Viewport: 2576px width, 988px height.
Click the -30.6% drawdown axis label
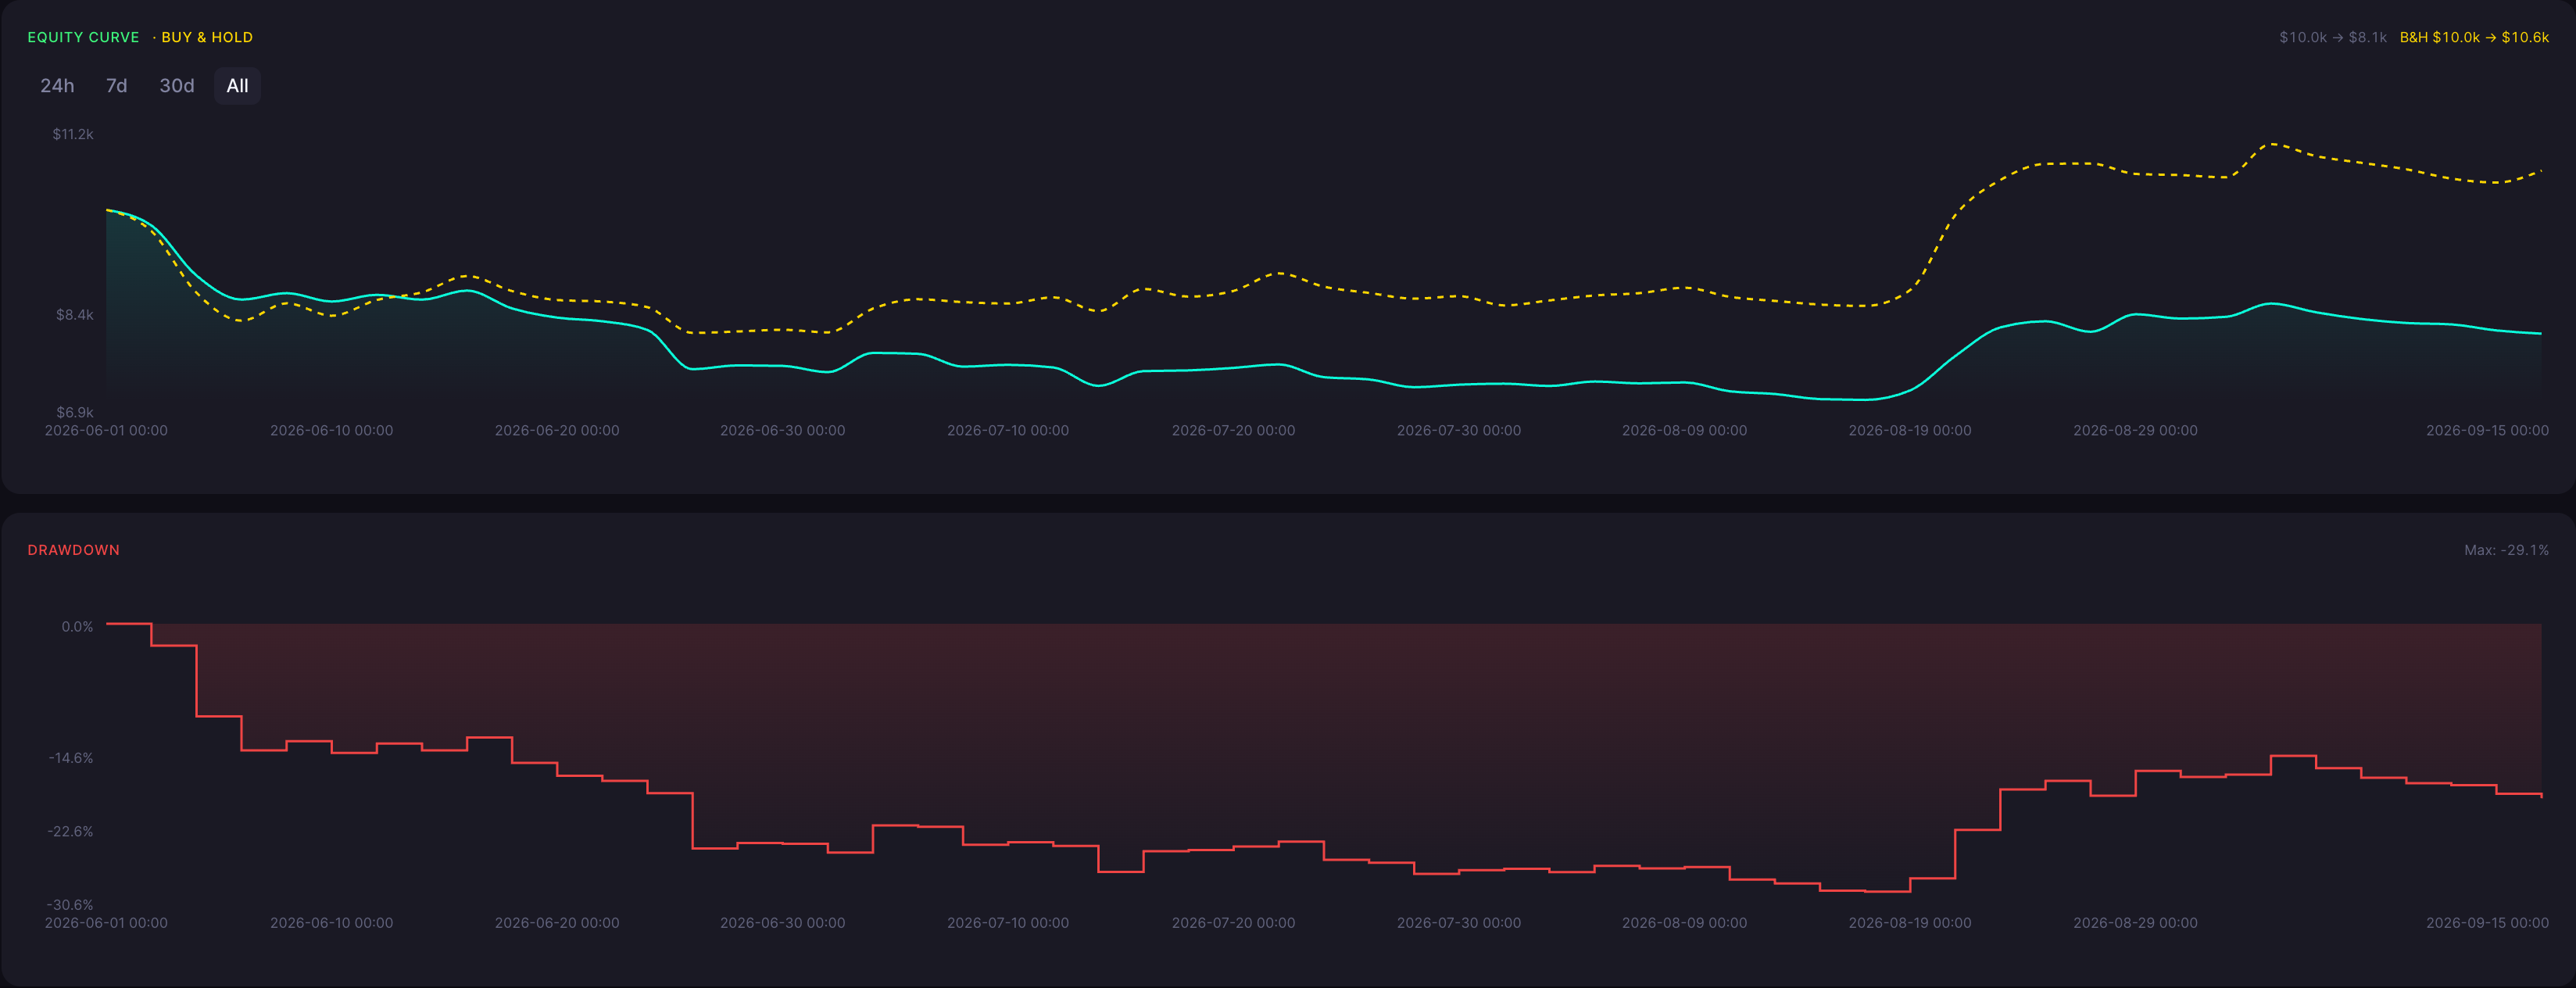click(70, 905)
